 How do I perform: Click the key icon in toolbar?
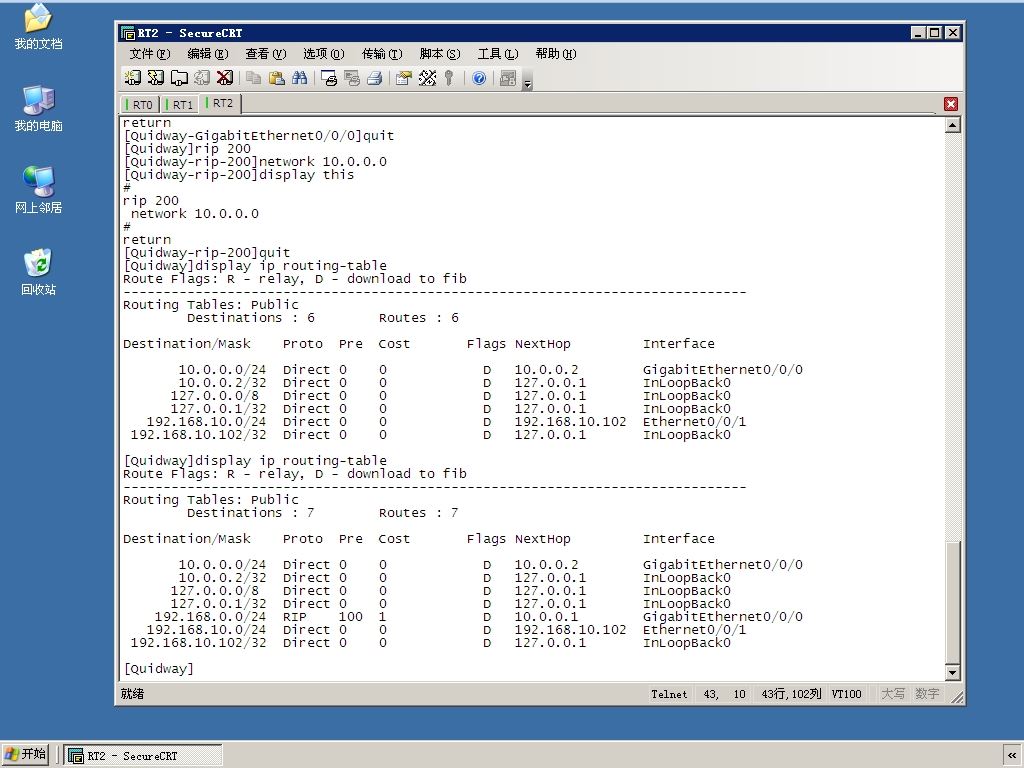[x=449, y=78]
